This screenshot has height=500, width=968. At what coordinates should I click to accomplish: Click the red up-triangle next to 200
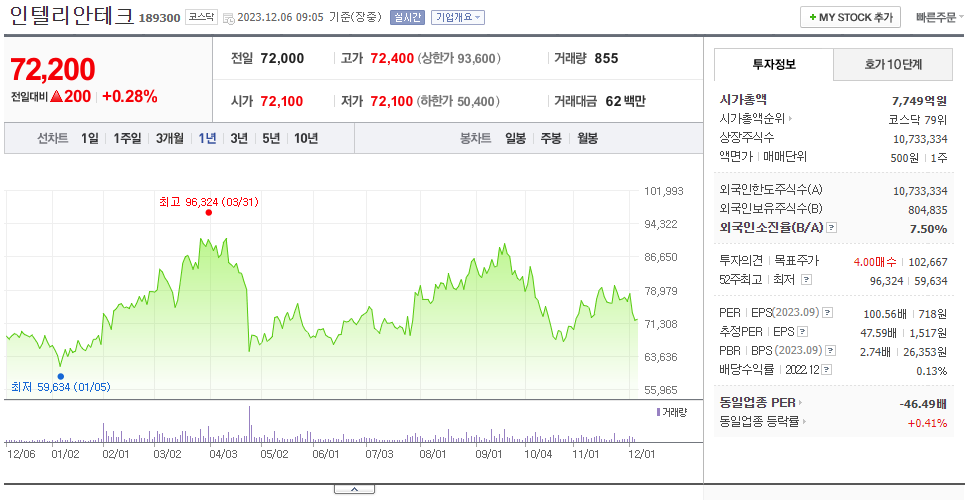[56, 96]
